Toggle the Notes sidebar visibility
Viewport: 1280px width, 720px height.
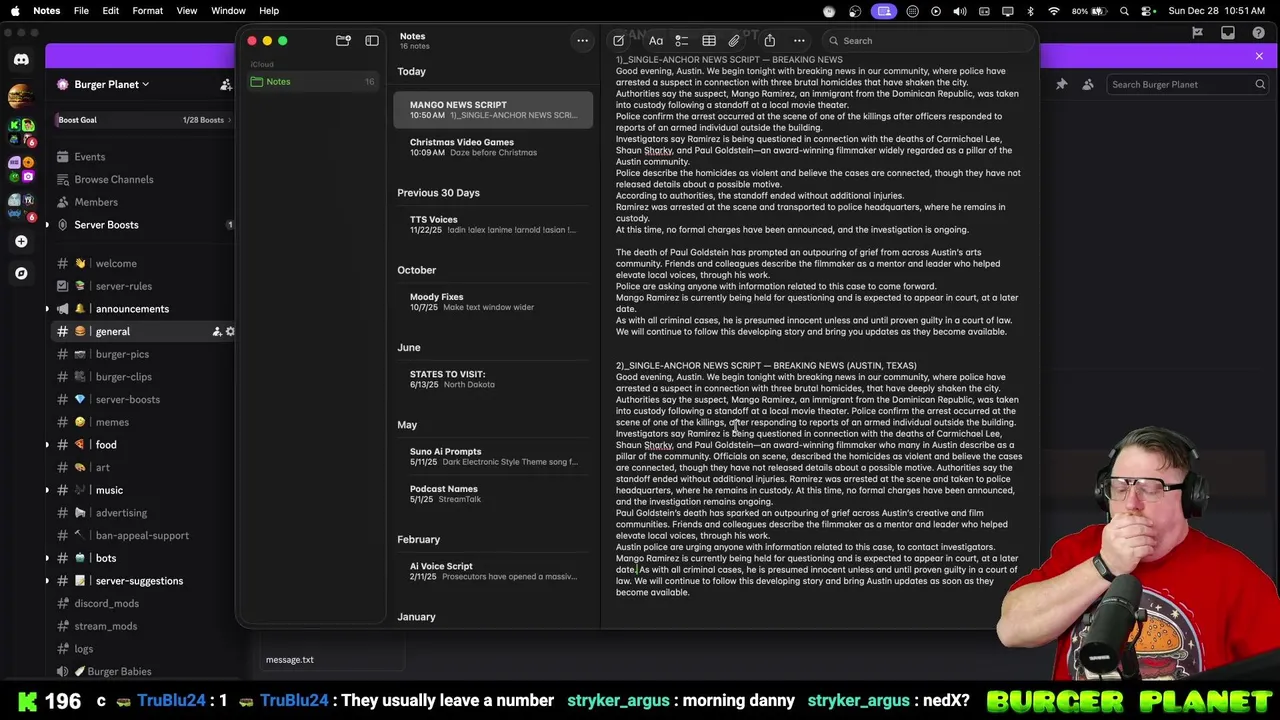(372, 41)
